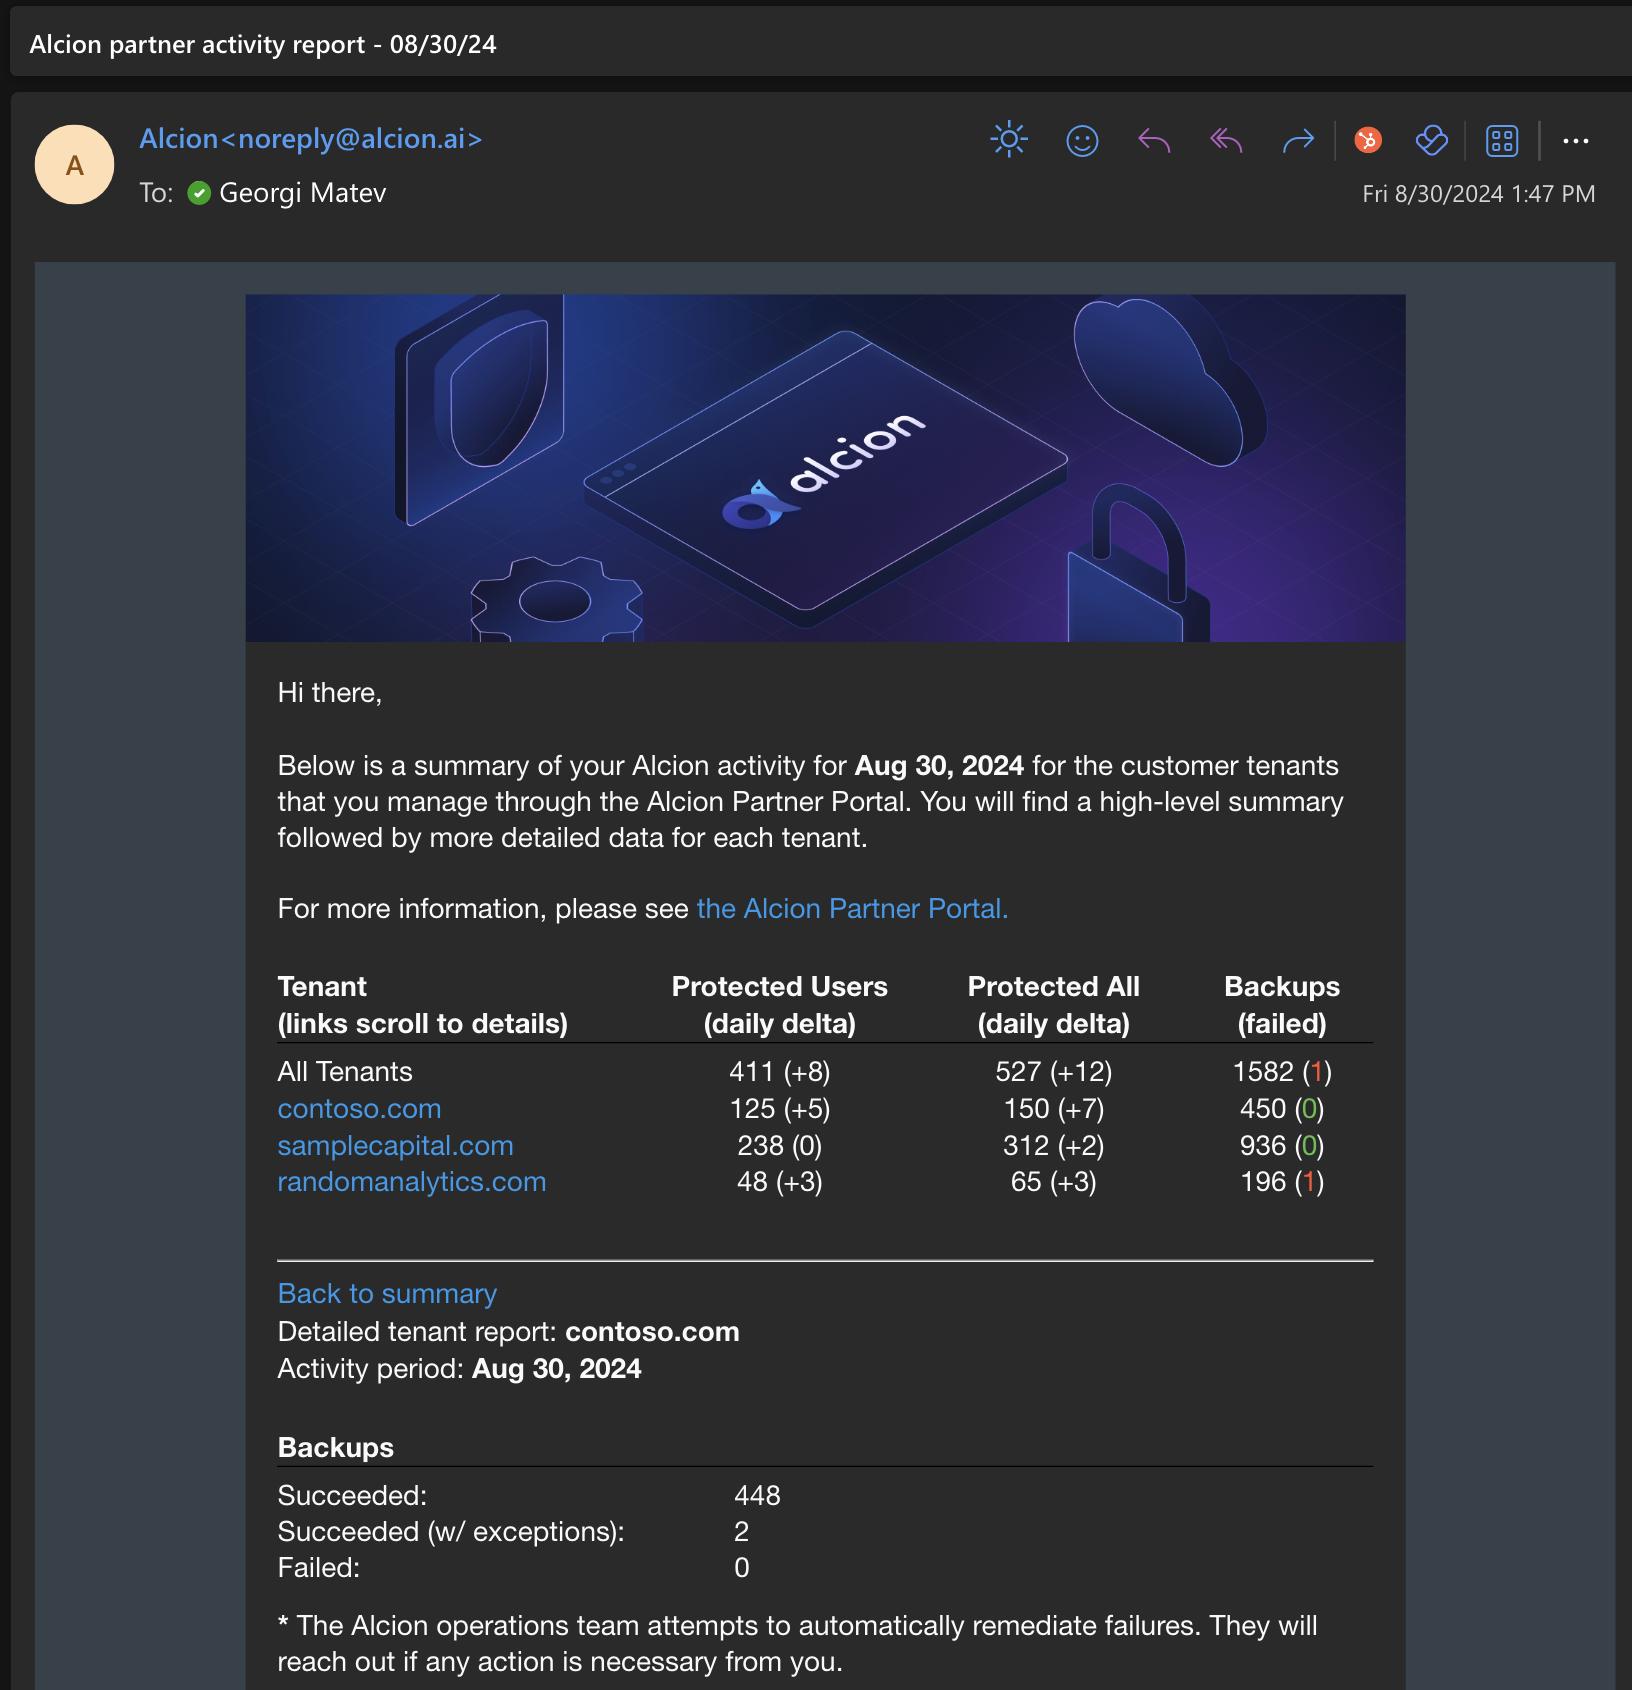Image resolution: width=1632 pixels, height=1690 pixels.
Task: Click the sender avatar with letter A
Action: click(74, 165)
